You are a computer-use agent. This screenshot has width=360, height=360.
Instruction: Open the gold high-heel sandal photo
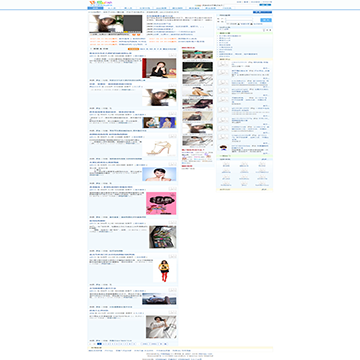159,148
